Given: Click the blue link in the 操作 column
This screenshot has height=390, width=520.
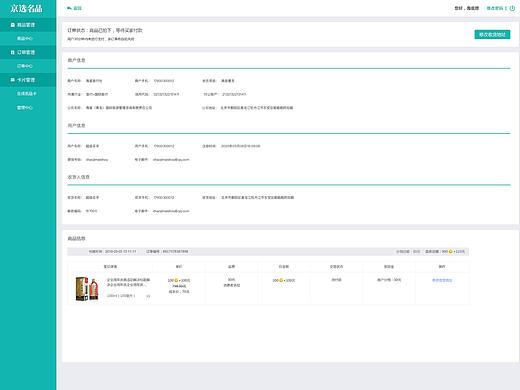Looking at the screenshot, I should pos(442,280).
